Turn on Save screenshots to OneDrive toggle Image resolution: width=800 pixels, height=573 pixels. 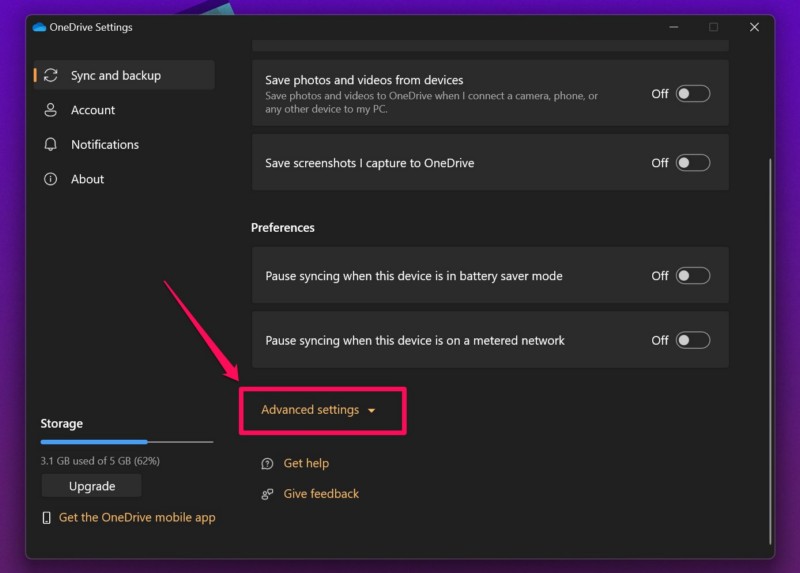point(692,163)
